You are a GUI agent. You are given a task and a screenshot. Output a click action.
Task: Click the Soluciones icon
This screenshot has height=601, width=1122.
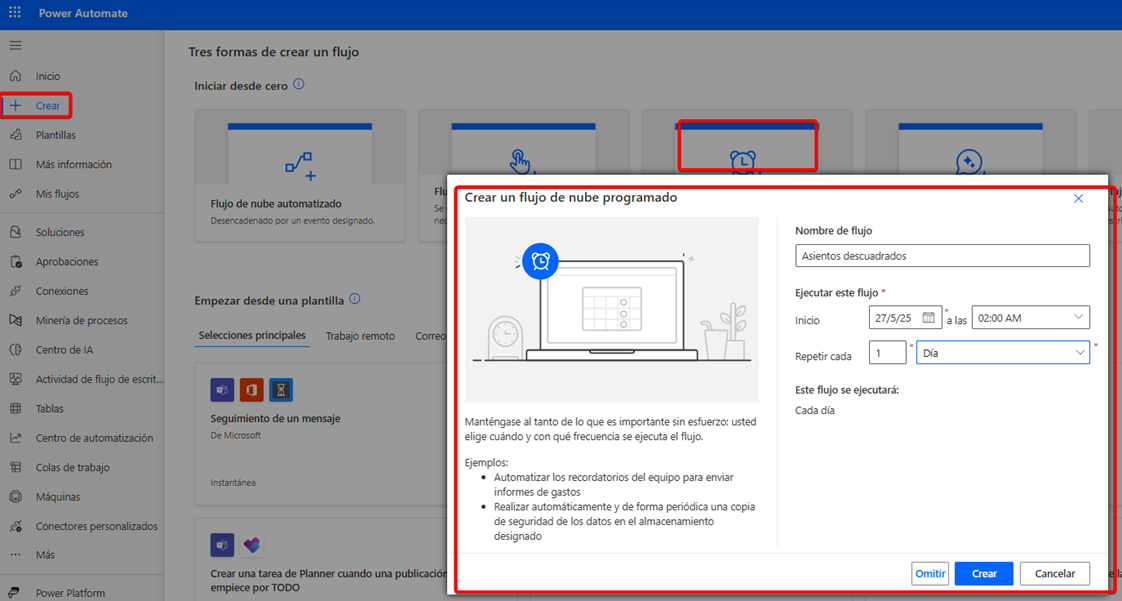(15, 233)
